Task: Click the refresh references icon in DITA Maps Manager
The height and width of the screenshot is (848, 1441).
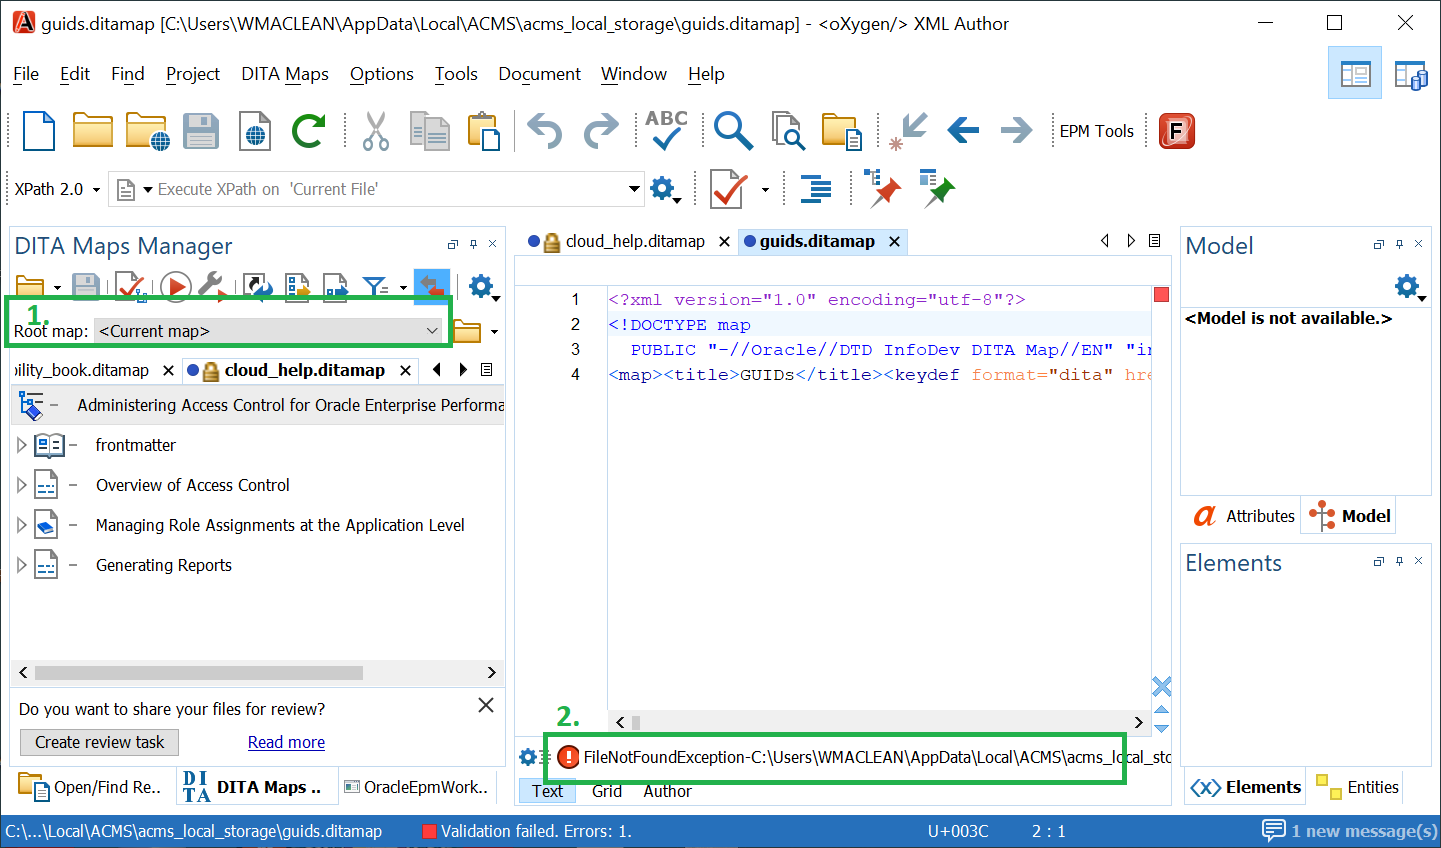Action: [x=257, y=288]
